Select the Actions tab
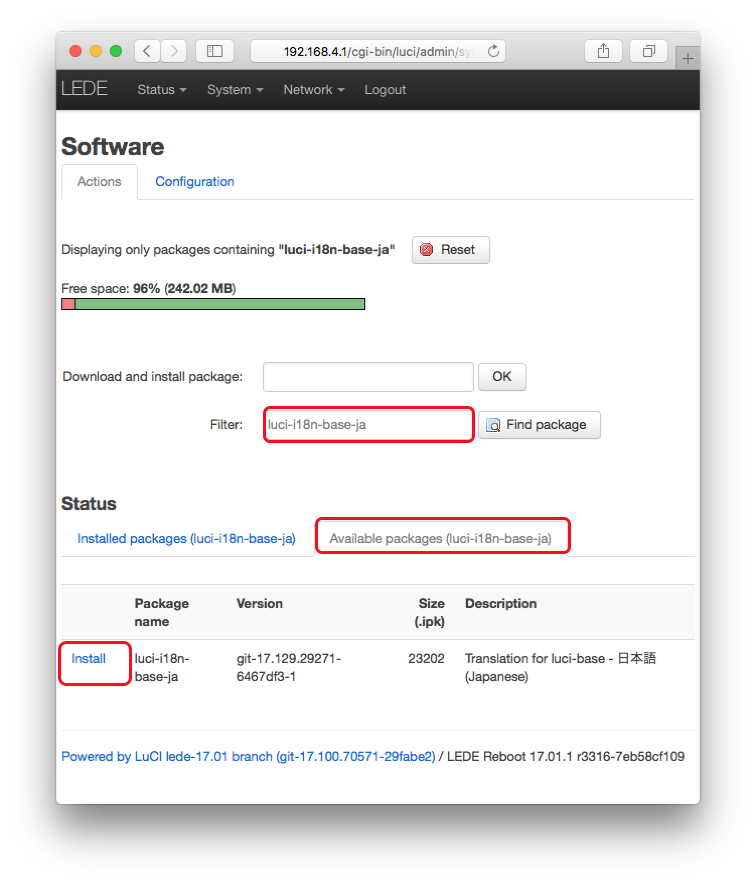The image size is (756, 884). [x=99, y=182]
